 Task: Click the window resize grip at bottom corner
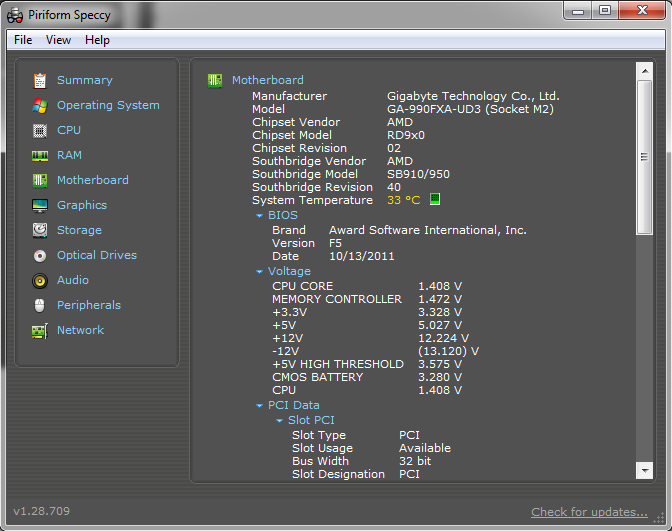(x=658, y=518)
